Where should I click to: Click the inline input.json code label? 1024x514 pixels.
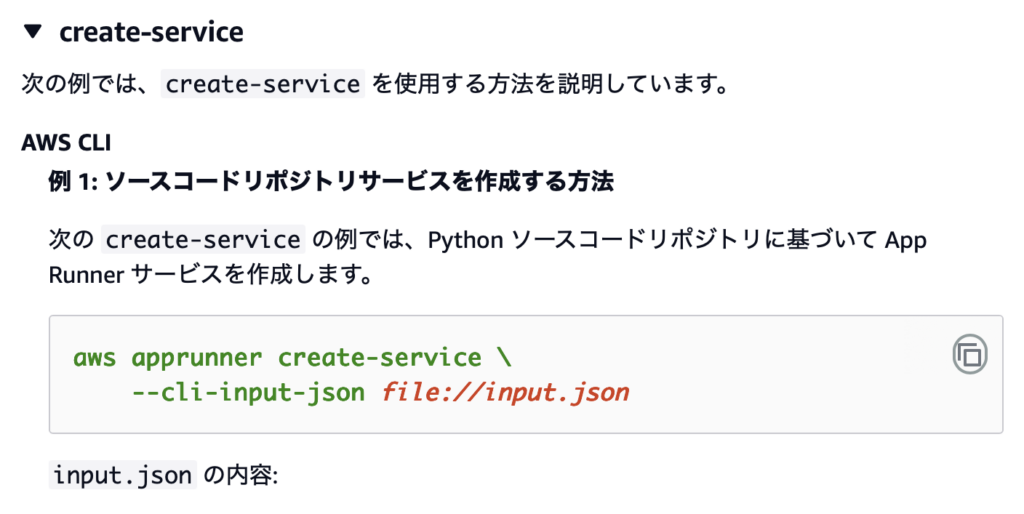(122, 475)
